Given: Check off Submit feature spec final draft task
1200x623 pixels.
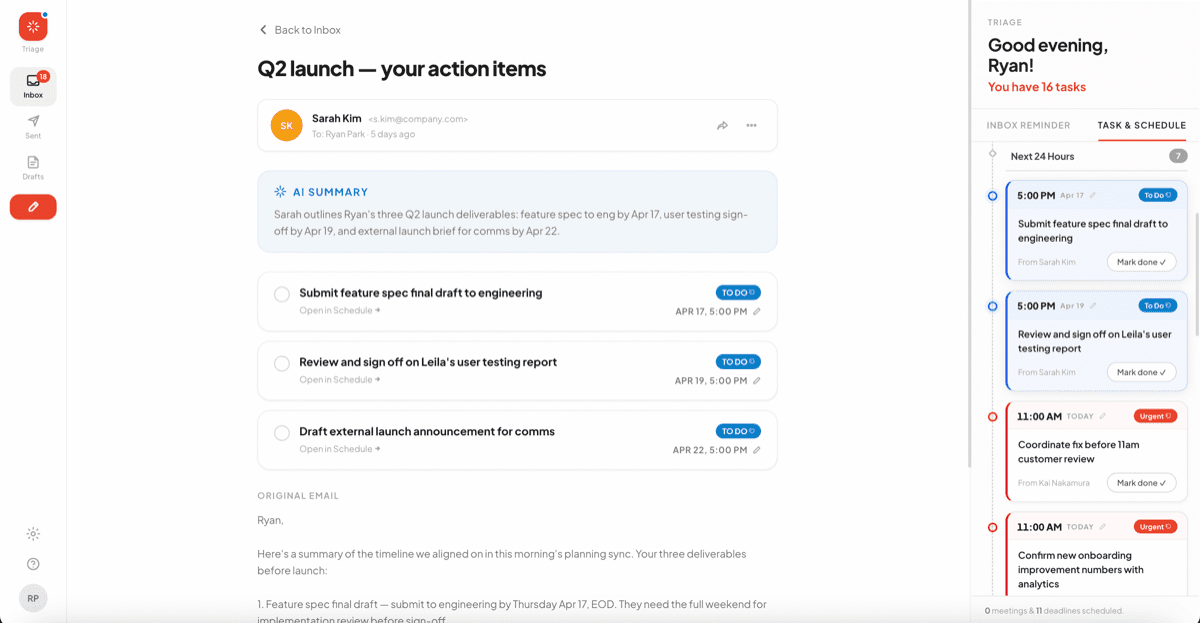Looking at the screenshot, I should click(282, 294).
